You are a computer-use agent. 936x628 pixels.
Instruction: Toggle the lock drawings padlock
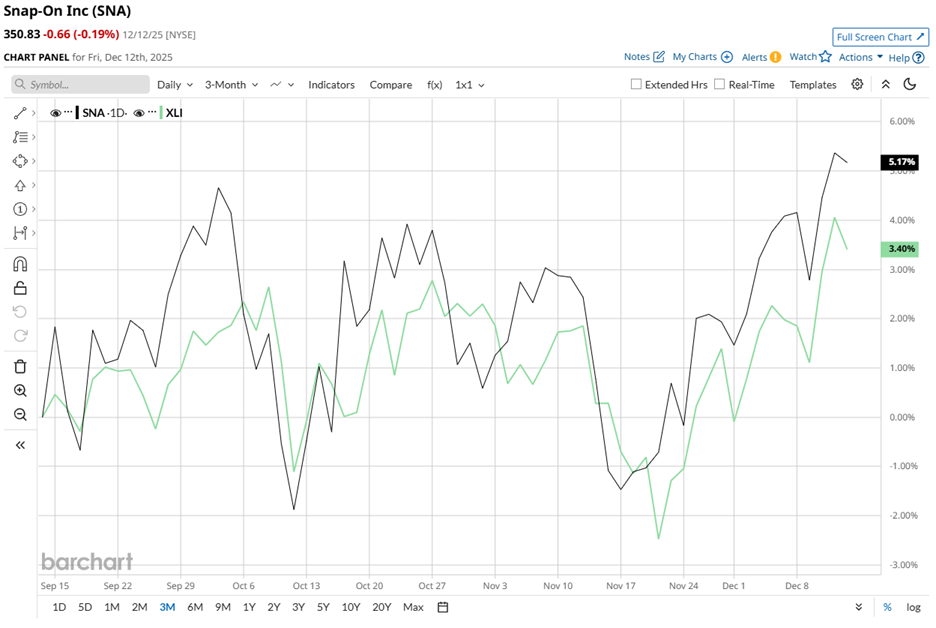[20, 288]
